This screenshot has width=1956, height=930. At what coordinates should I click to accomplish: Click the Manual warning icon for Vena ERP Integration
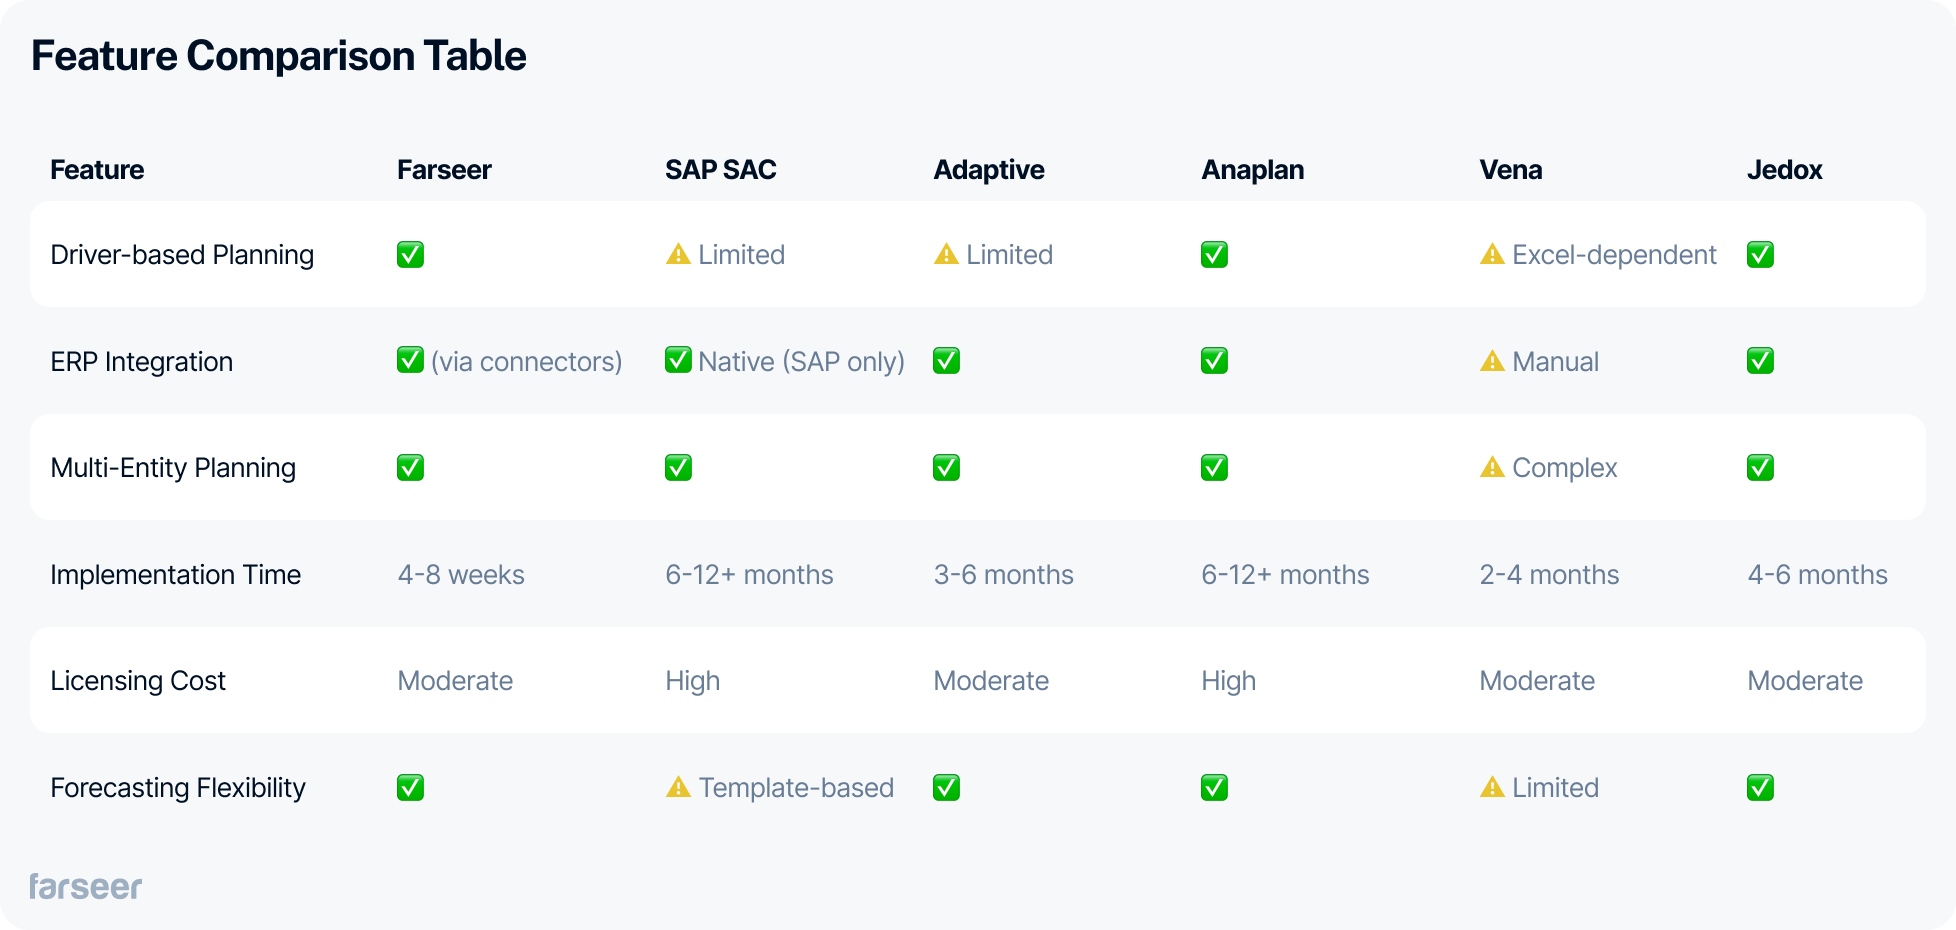tap(1491, 361)
